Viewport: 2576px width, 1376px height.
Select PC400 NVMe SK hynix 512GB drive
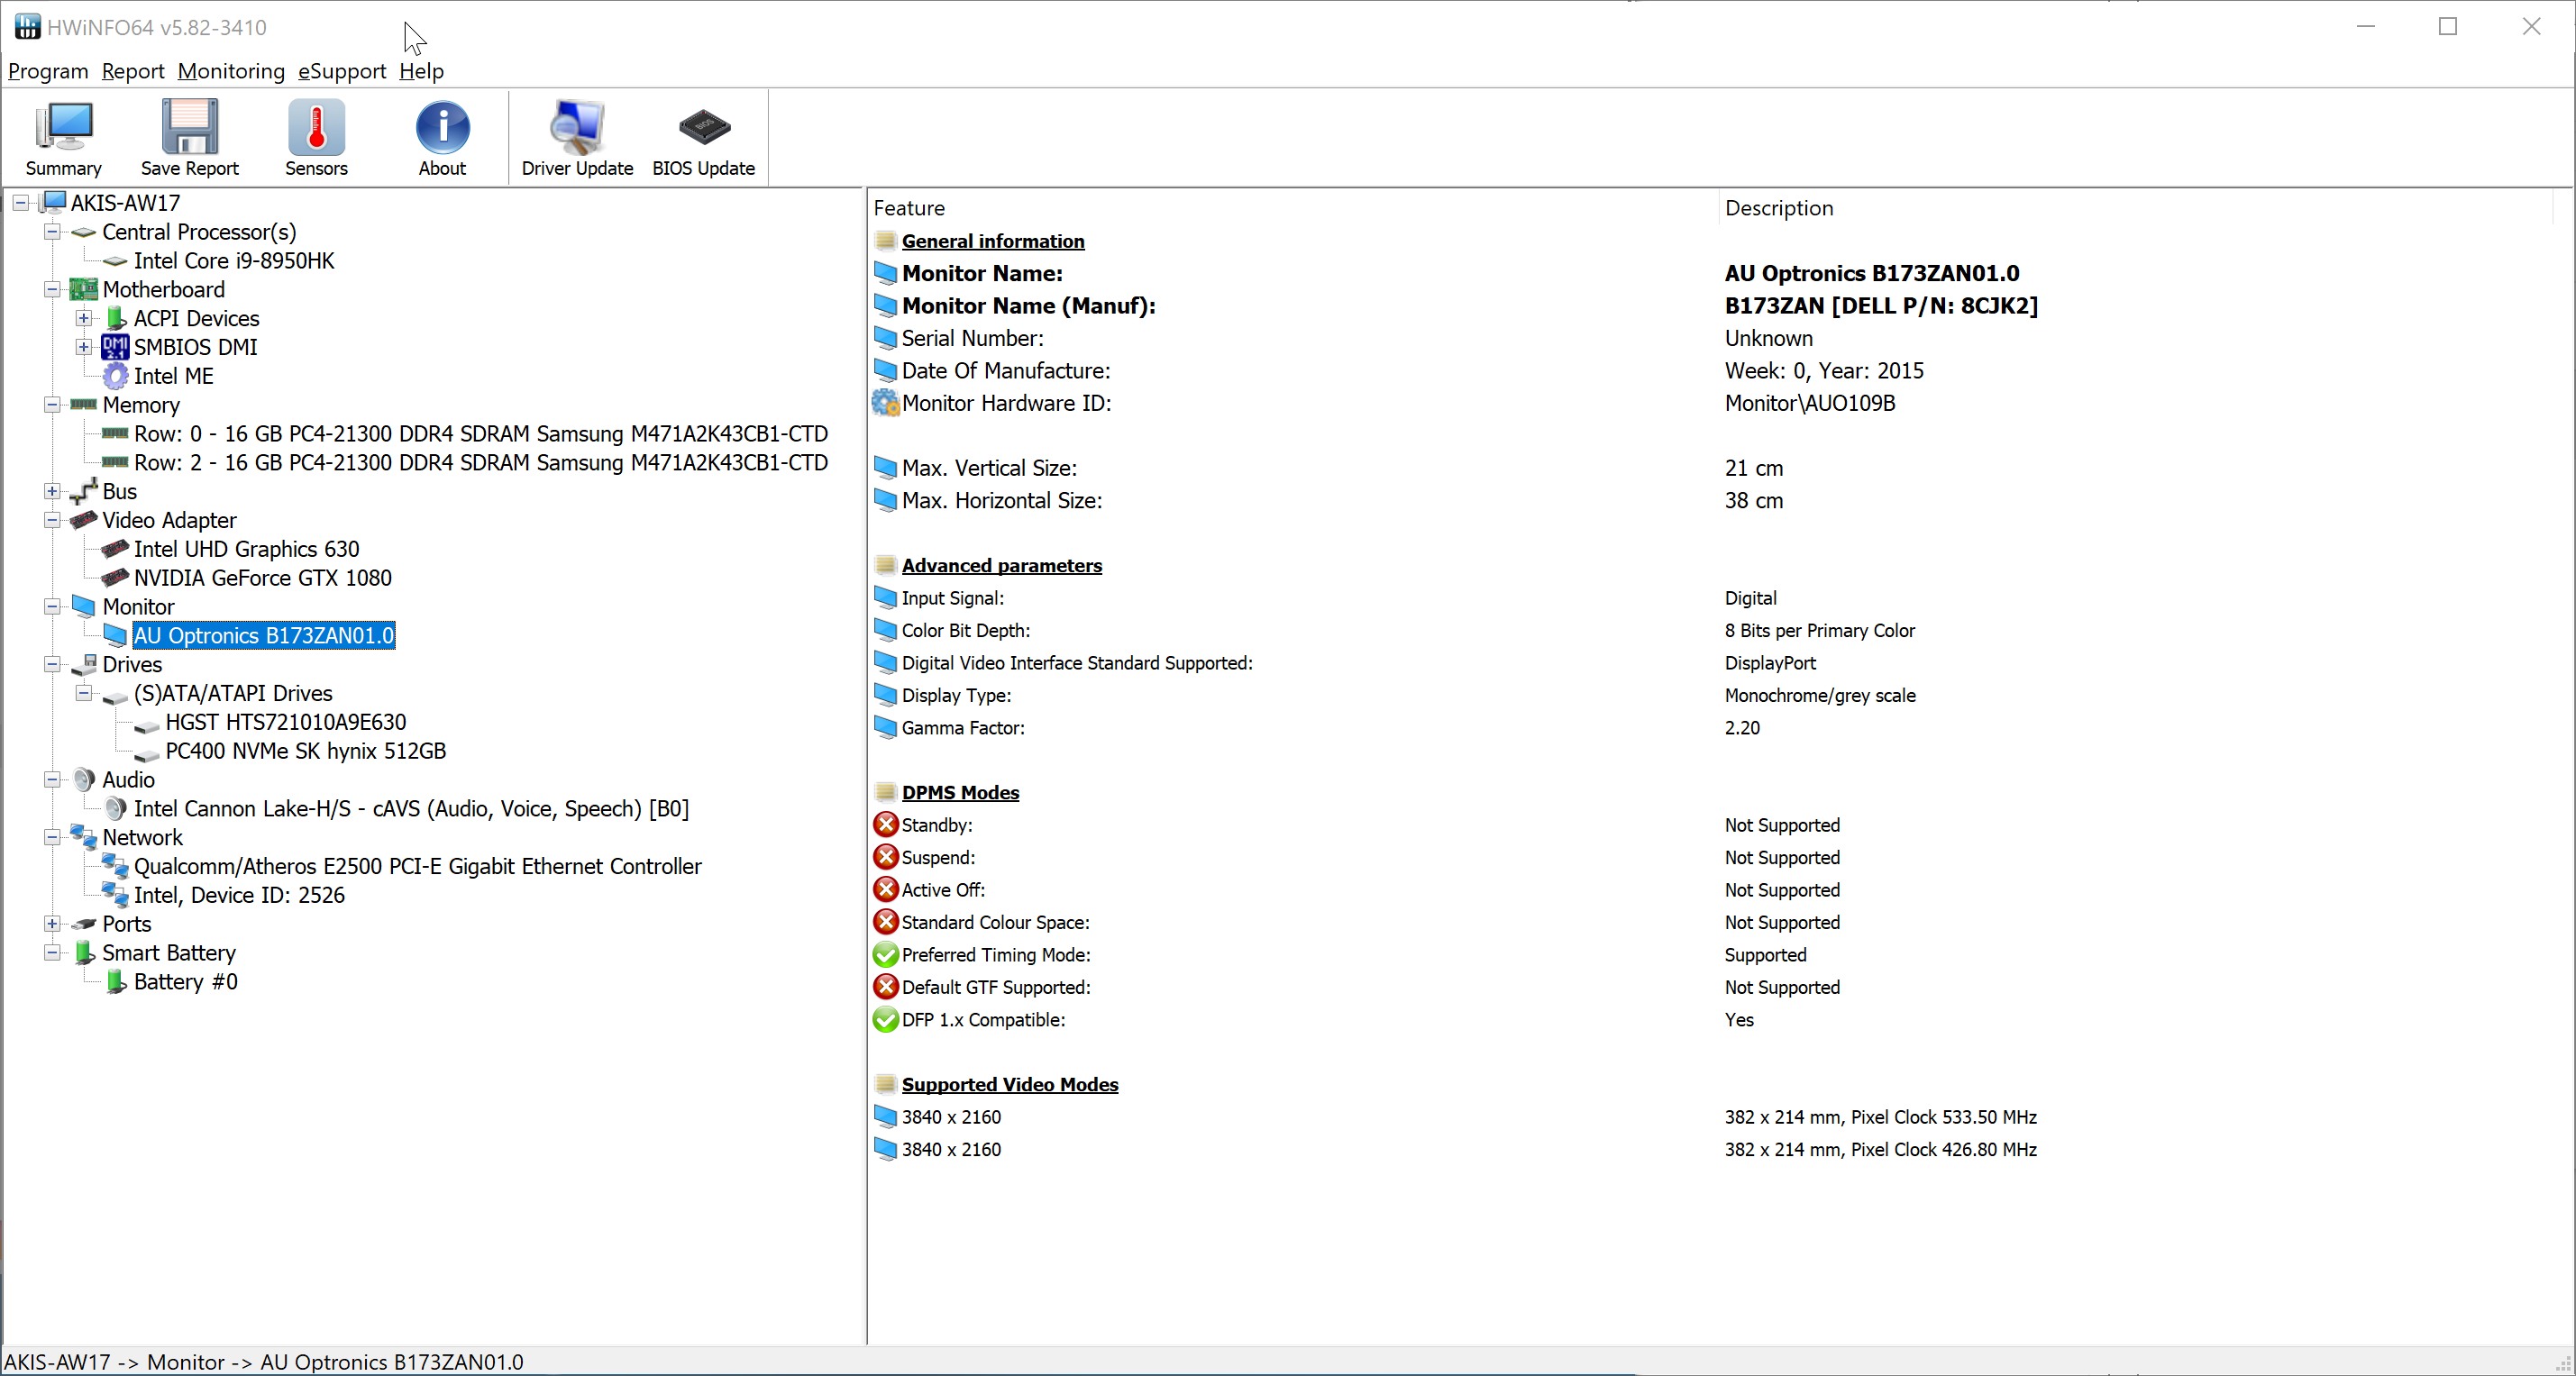306,751
